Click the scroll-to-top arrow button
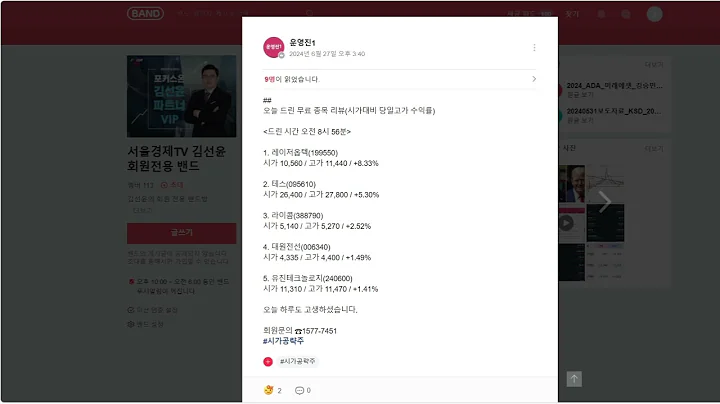Viewport: 720px width, 404px height. 574,379
